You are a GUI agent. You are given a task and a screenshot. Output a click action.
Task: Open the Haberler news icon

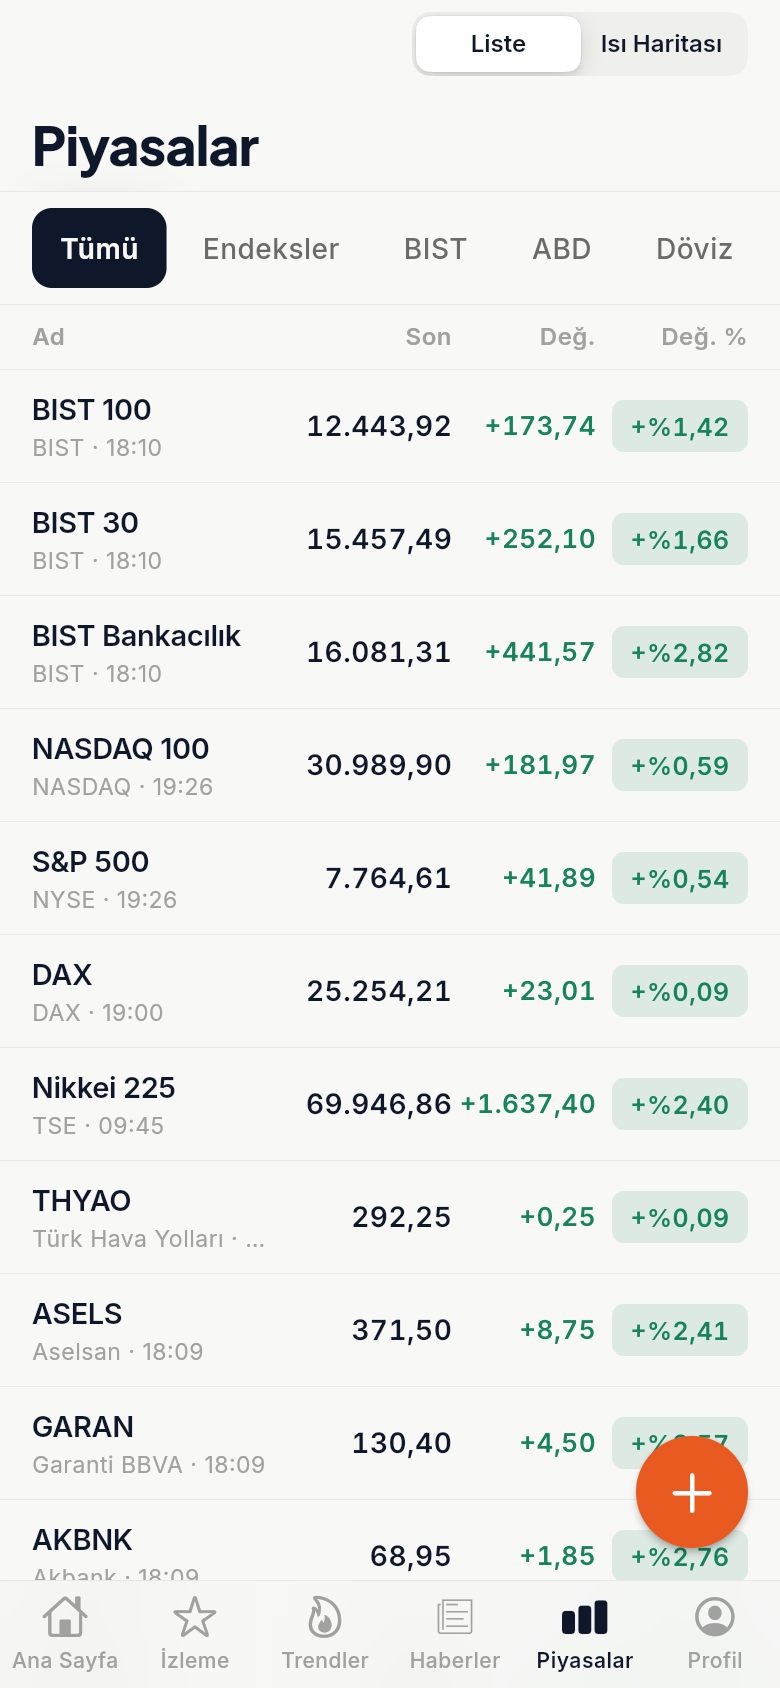[x=455, y=1617]
